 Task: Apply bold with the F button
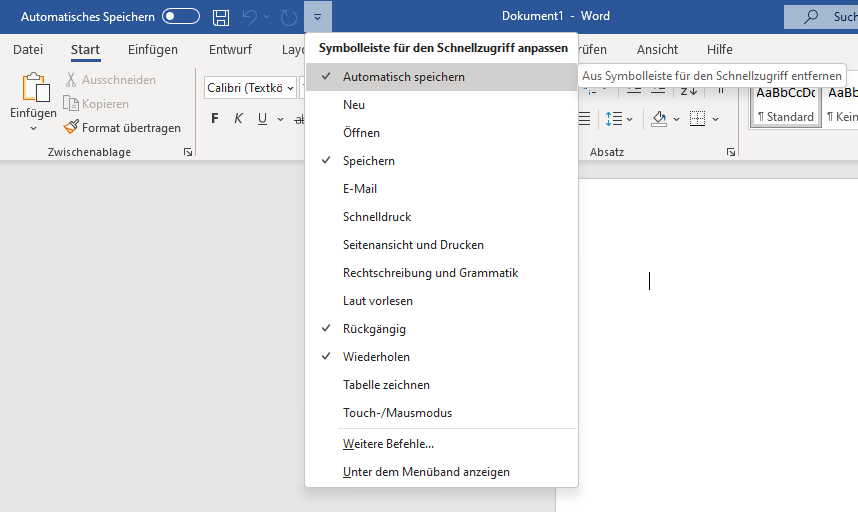pos(214,119)
